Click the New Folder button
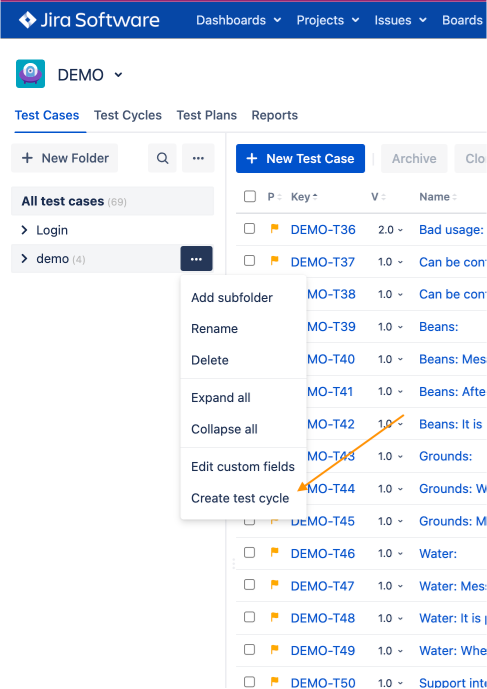This screenshot has height=689, width=487. [x=65, y=158]
